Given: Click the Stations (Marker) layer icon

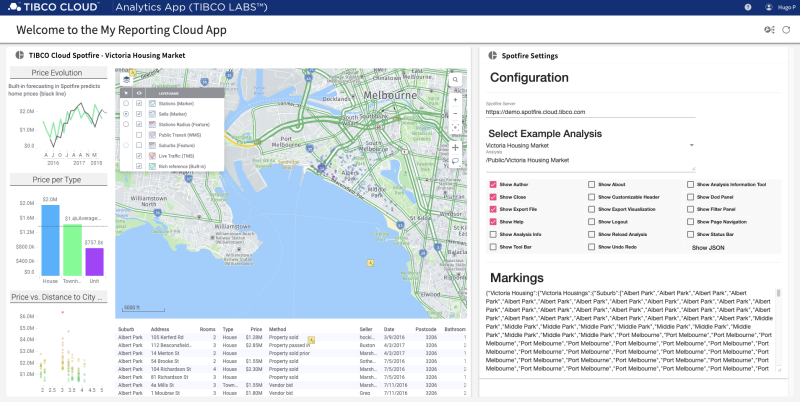Looking at the screenshot, I should [x=152, y=104].
